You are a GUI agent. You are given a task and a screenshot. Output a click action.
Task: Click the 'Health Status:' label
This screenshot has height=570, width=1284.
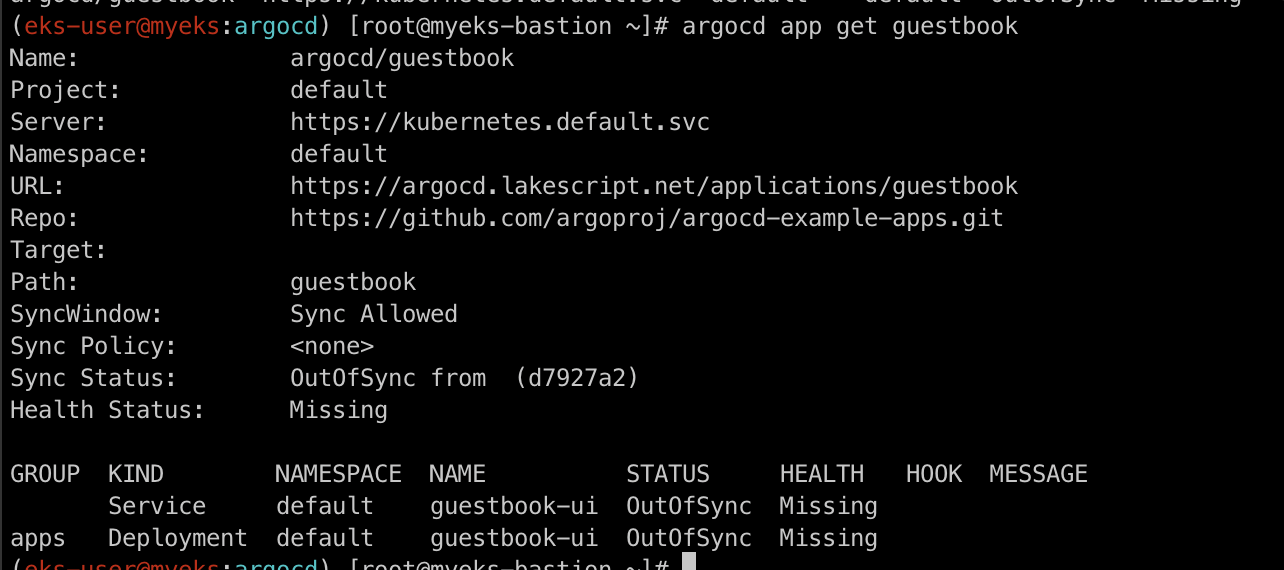click(107, 411)
